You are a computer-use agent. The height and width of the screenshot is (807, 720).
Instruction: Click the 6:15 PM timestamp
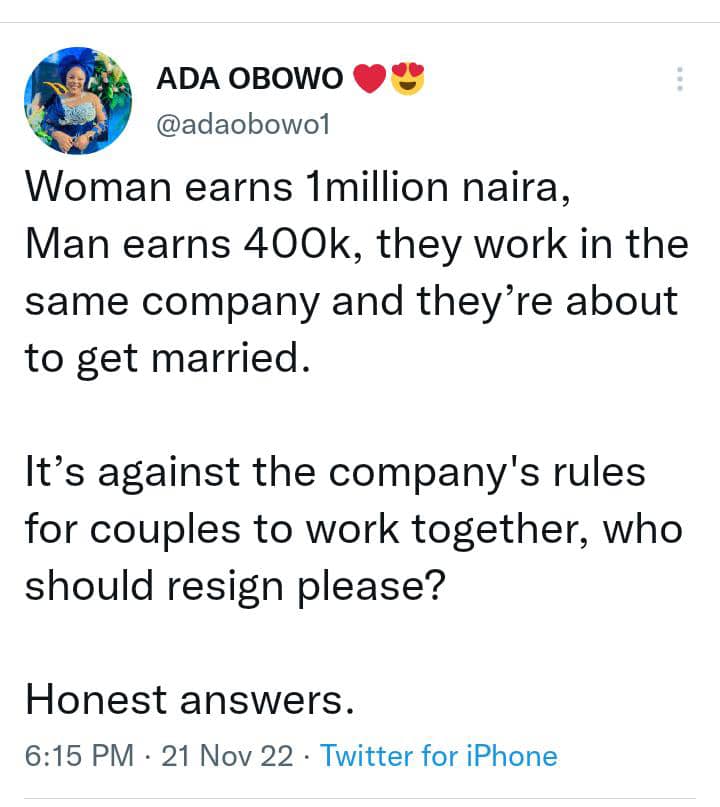click(x=78, y=756)
